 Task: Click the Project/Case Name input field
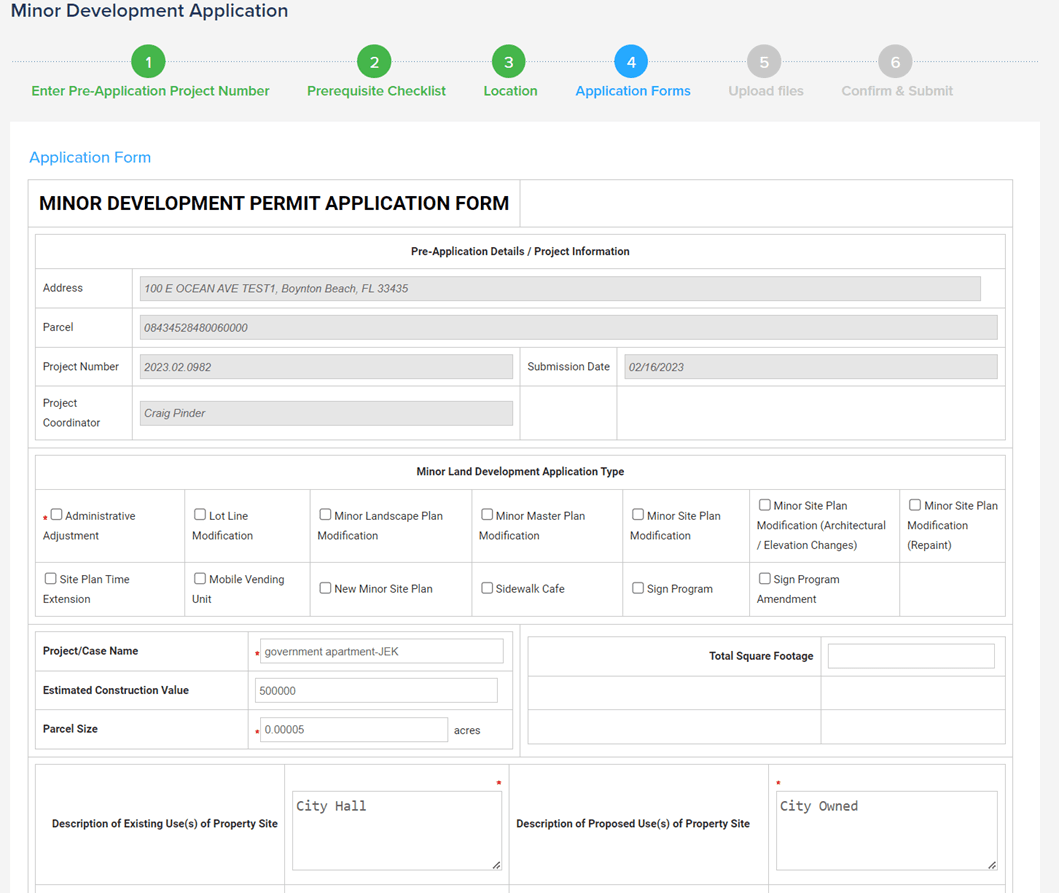381,651
